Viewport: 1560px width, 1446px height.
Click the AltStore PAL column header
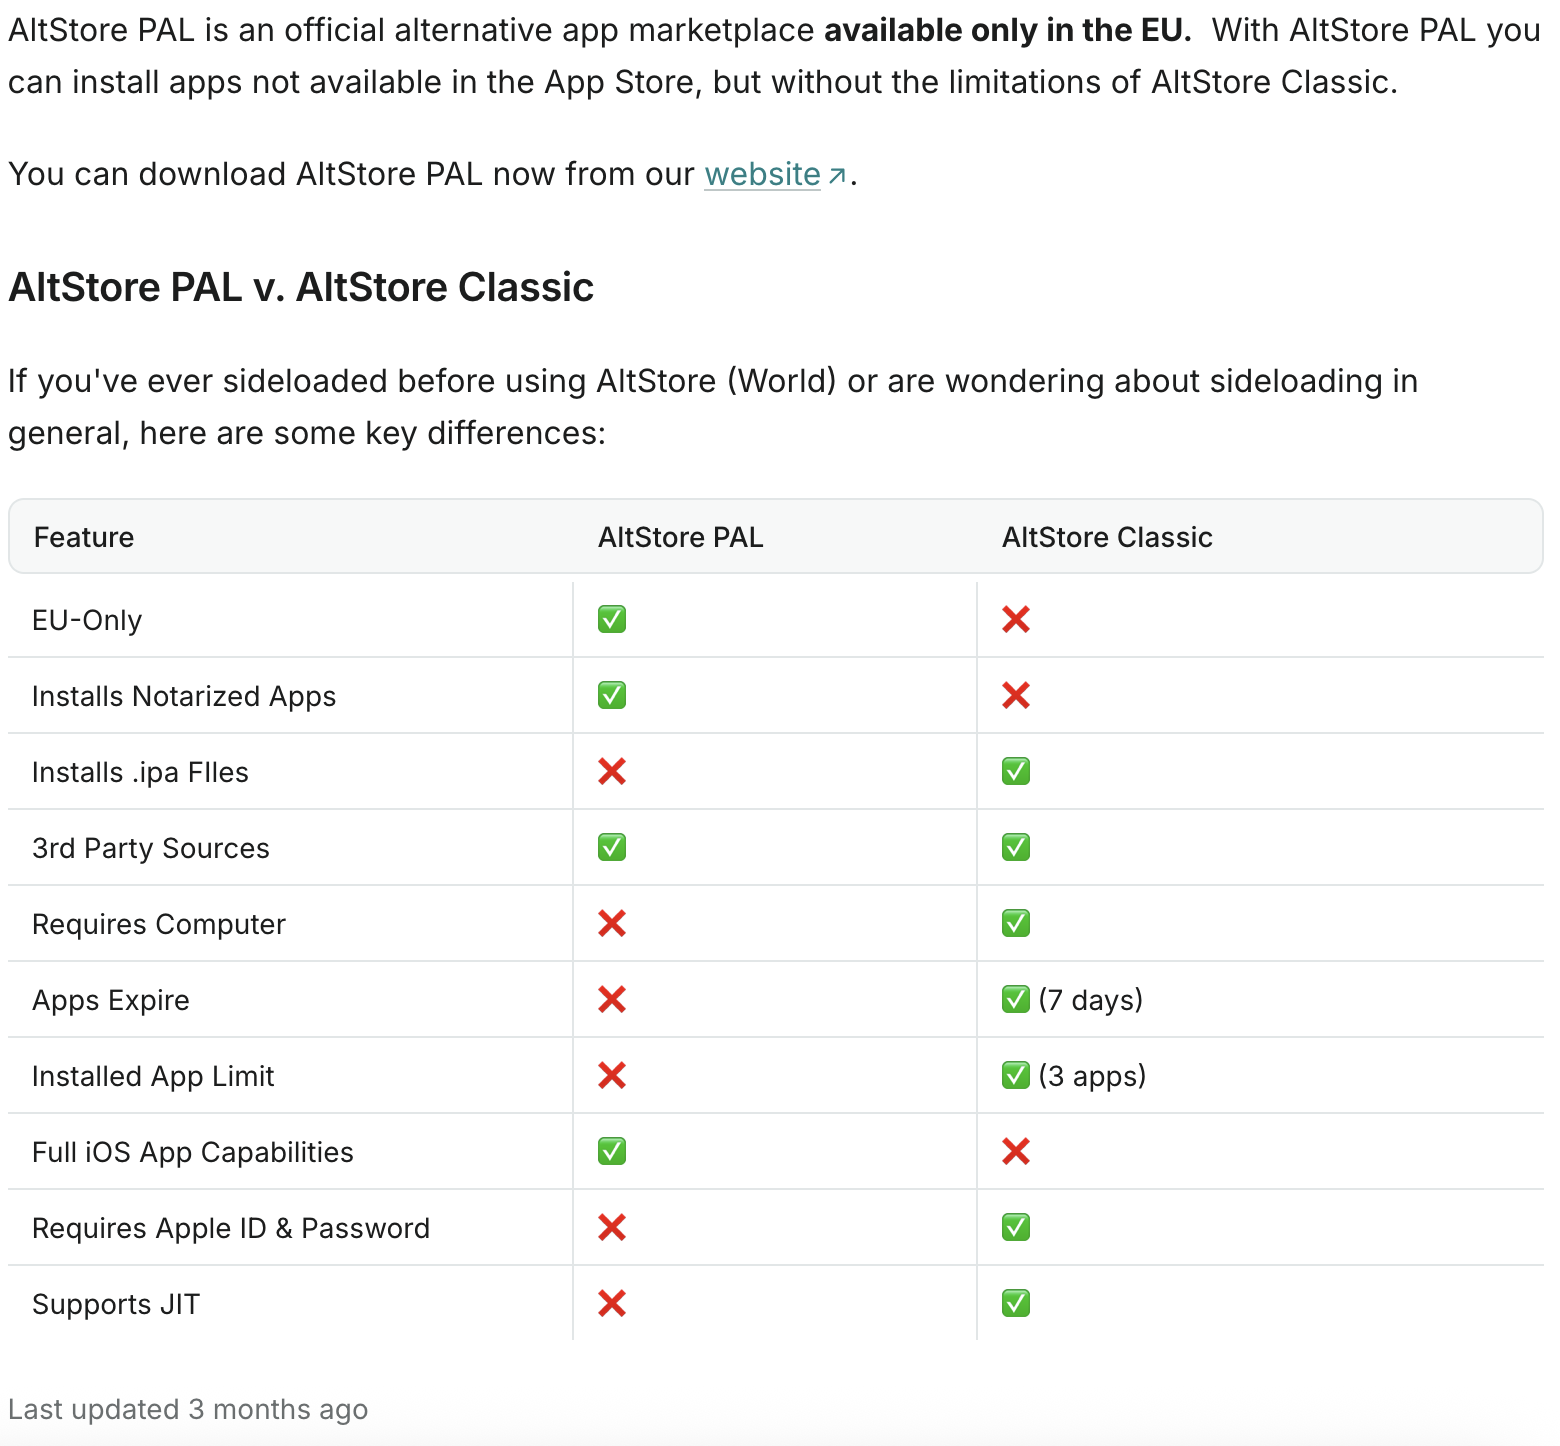tap(680, 537)
